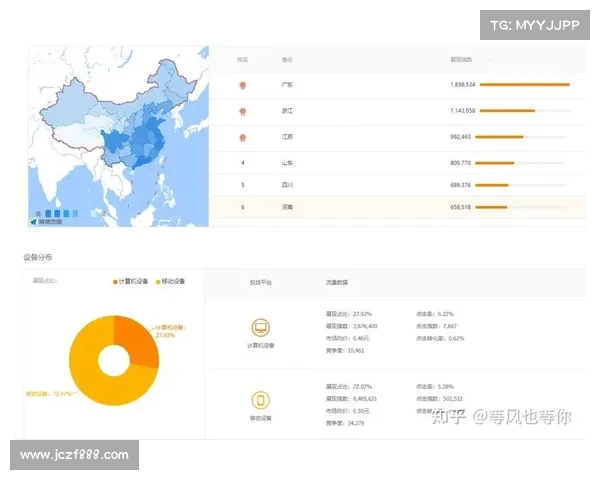Click the dark blue Sichuan region on the map
Image resolution: width=600 pixels, height=480 pixels.
tap(114, 142)
